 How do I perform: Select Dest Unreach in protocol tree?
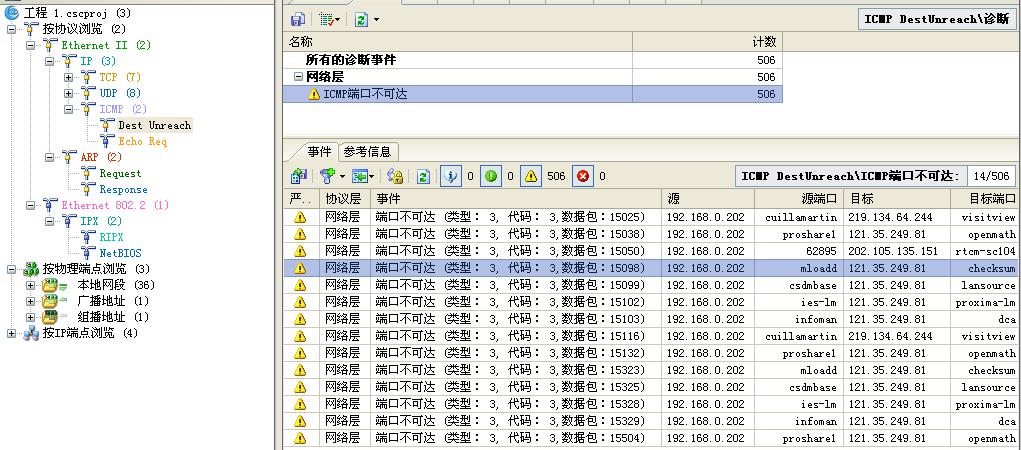pyautogui.click(x=154, y=125)
